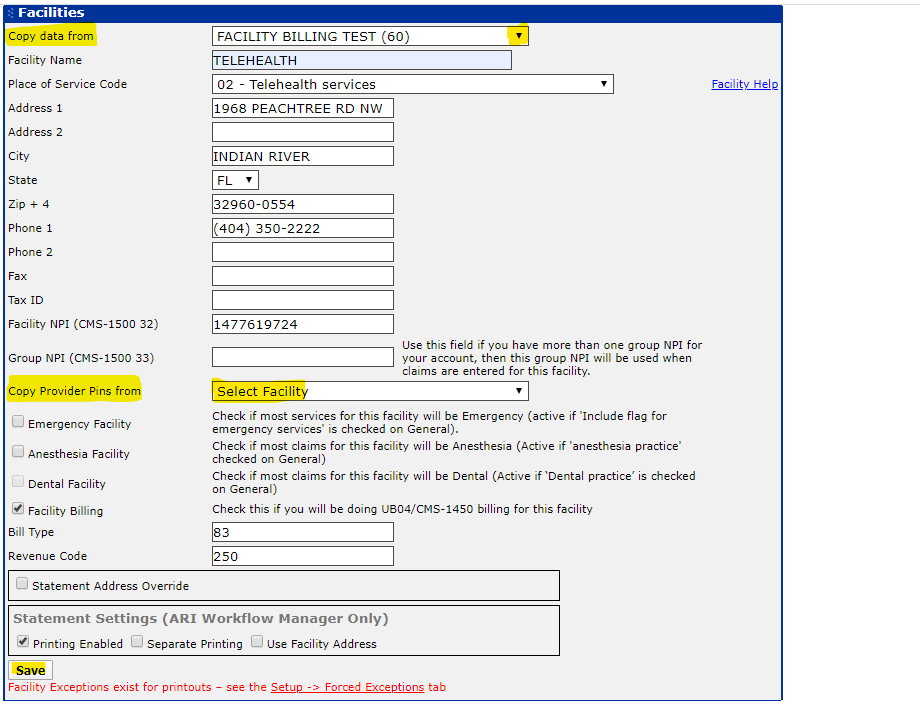Click the Group NPI (CMS-1500 33) label
920x715 pixels.
tap(81, 358)
